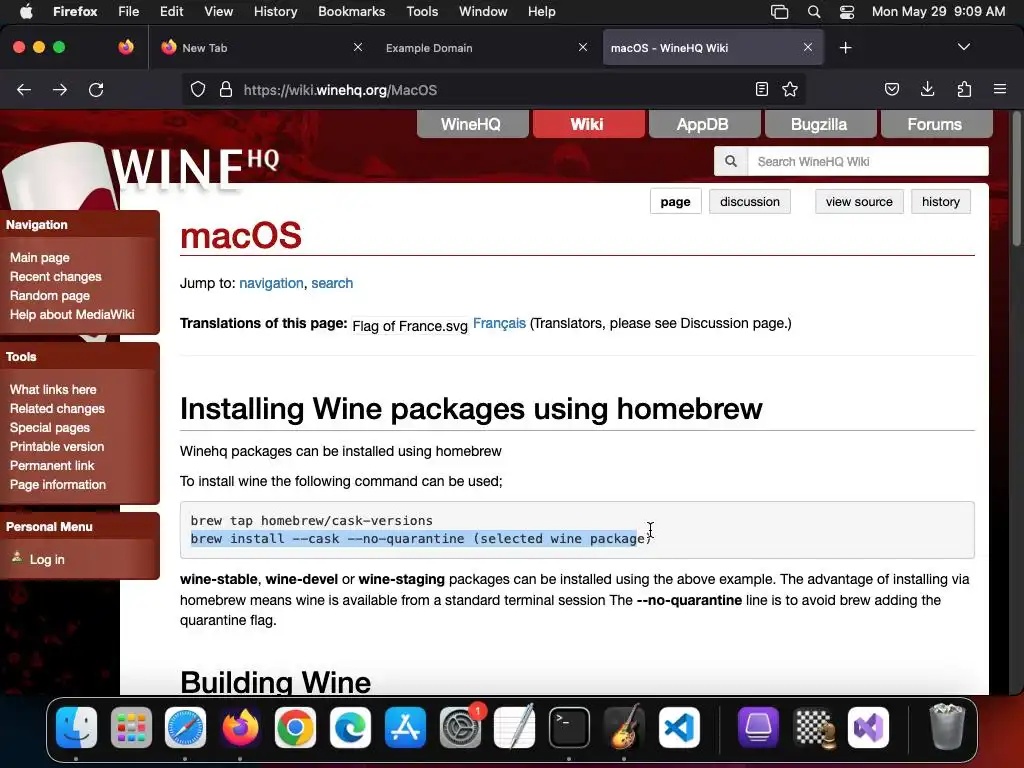Click Log in under Personal Menu
Screen dimensions: 1024x768
[47, 560]
